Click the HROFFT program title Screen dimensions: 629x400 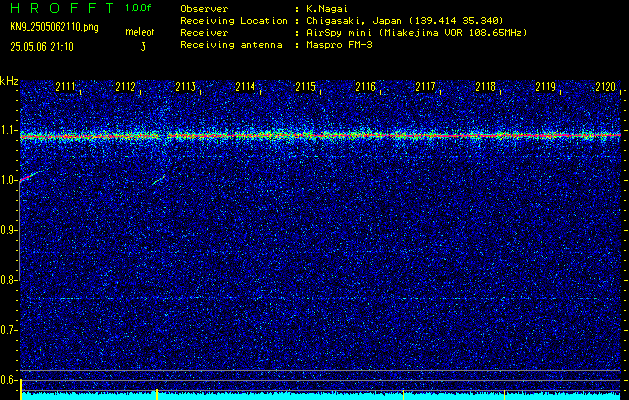[62, 8]
